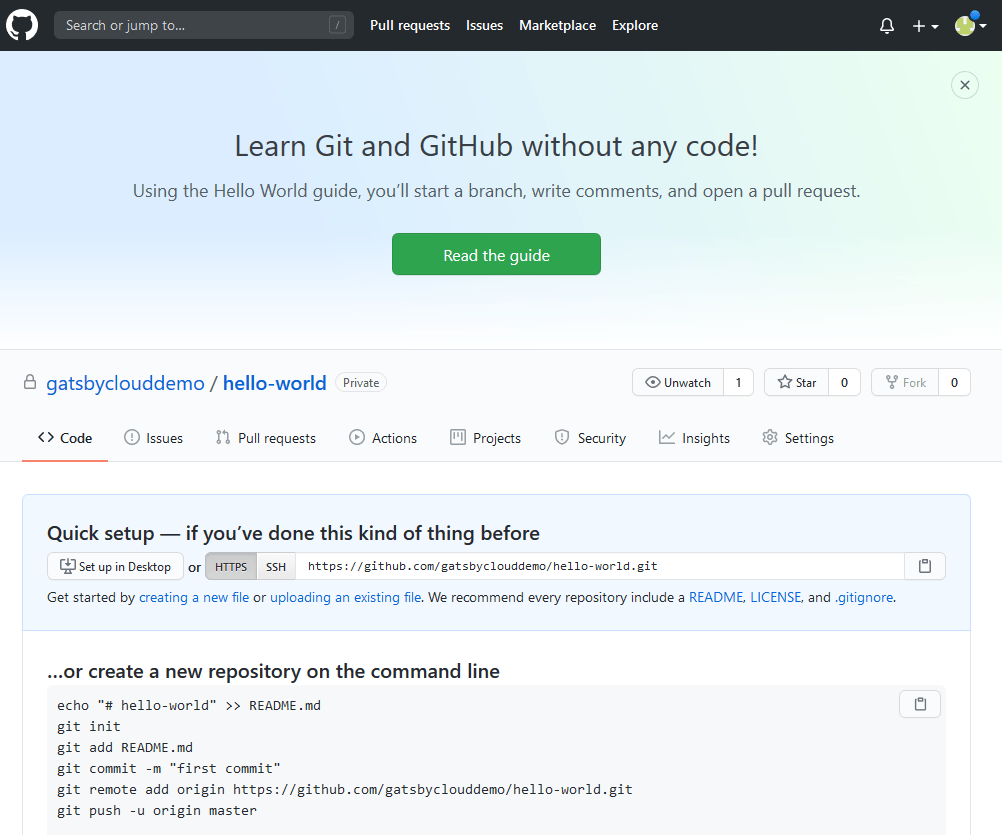Open the README link
Image resolution: width=1002 pixels, height=835 pixels.
[x=716, y=597]
